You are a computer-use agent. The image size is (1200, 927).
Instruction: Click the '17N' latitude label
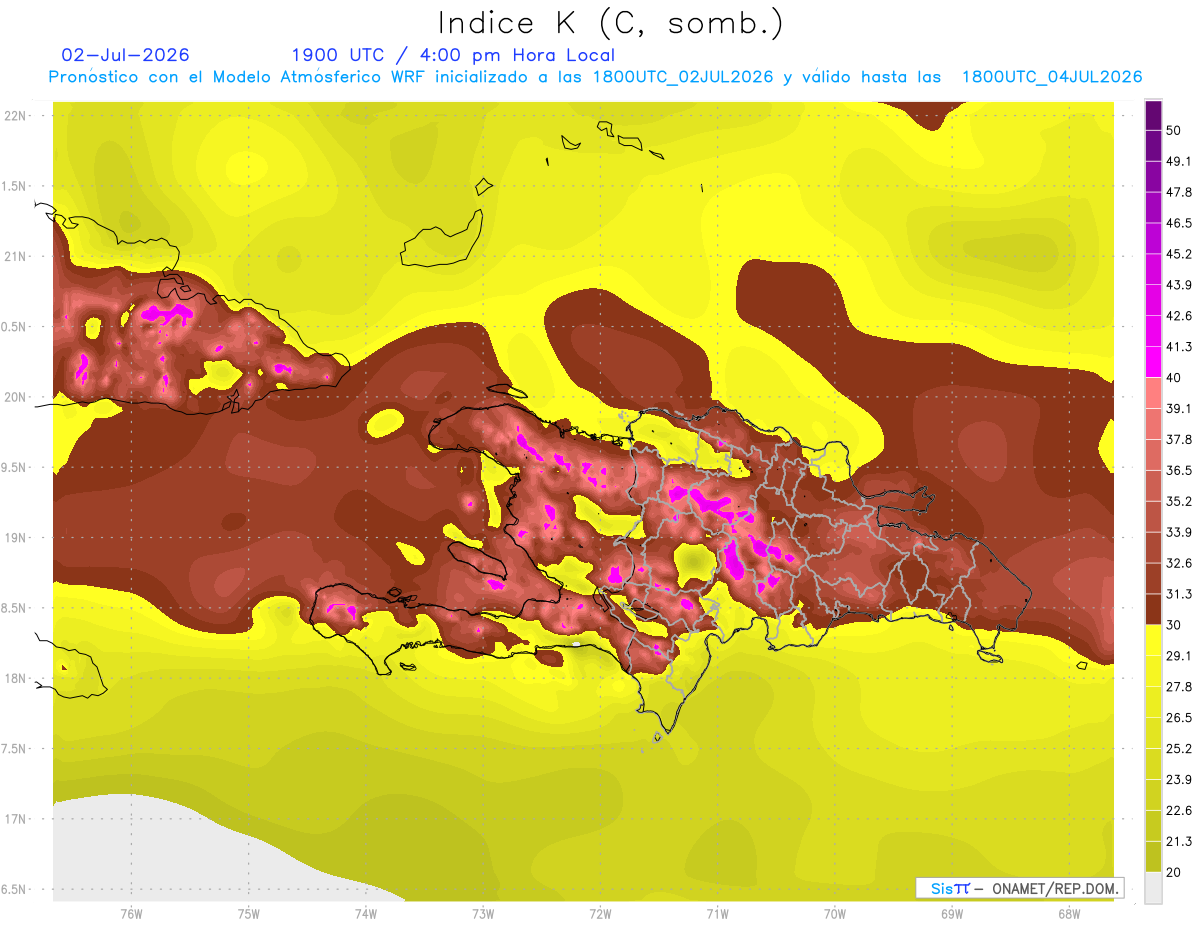click(x=16, y=819)
